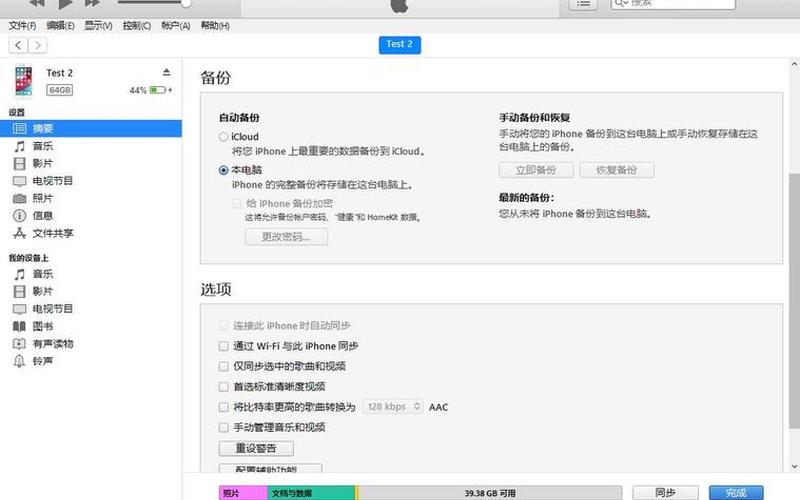Select 摘要 in the settings sidebar
Screen dimensions: 800x500
(x=91, y=129)
